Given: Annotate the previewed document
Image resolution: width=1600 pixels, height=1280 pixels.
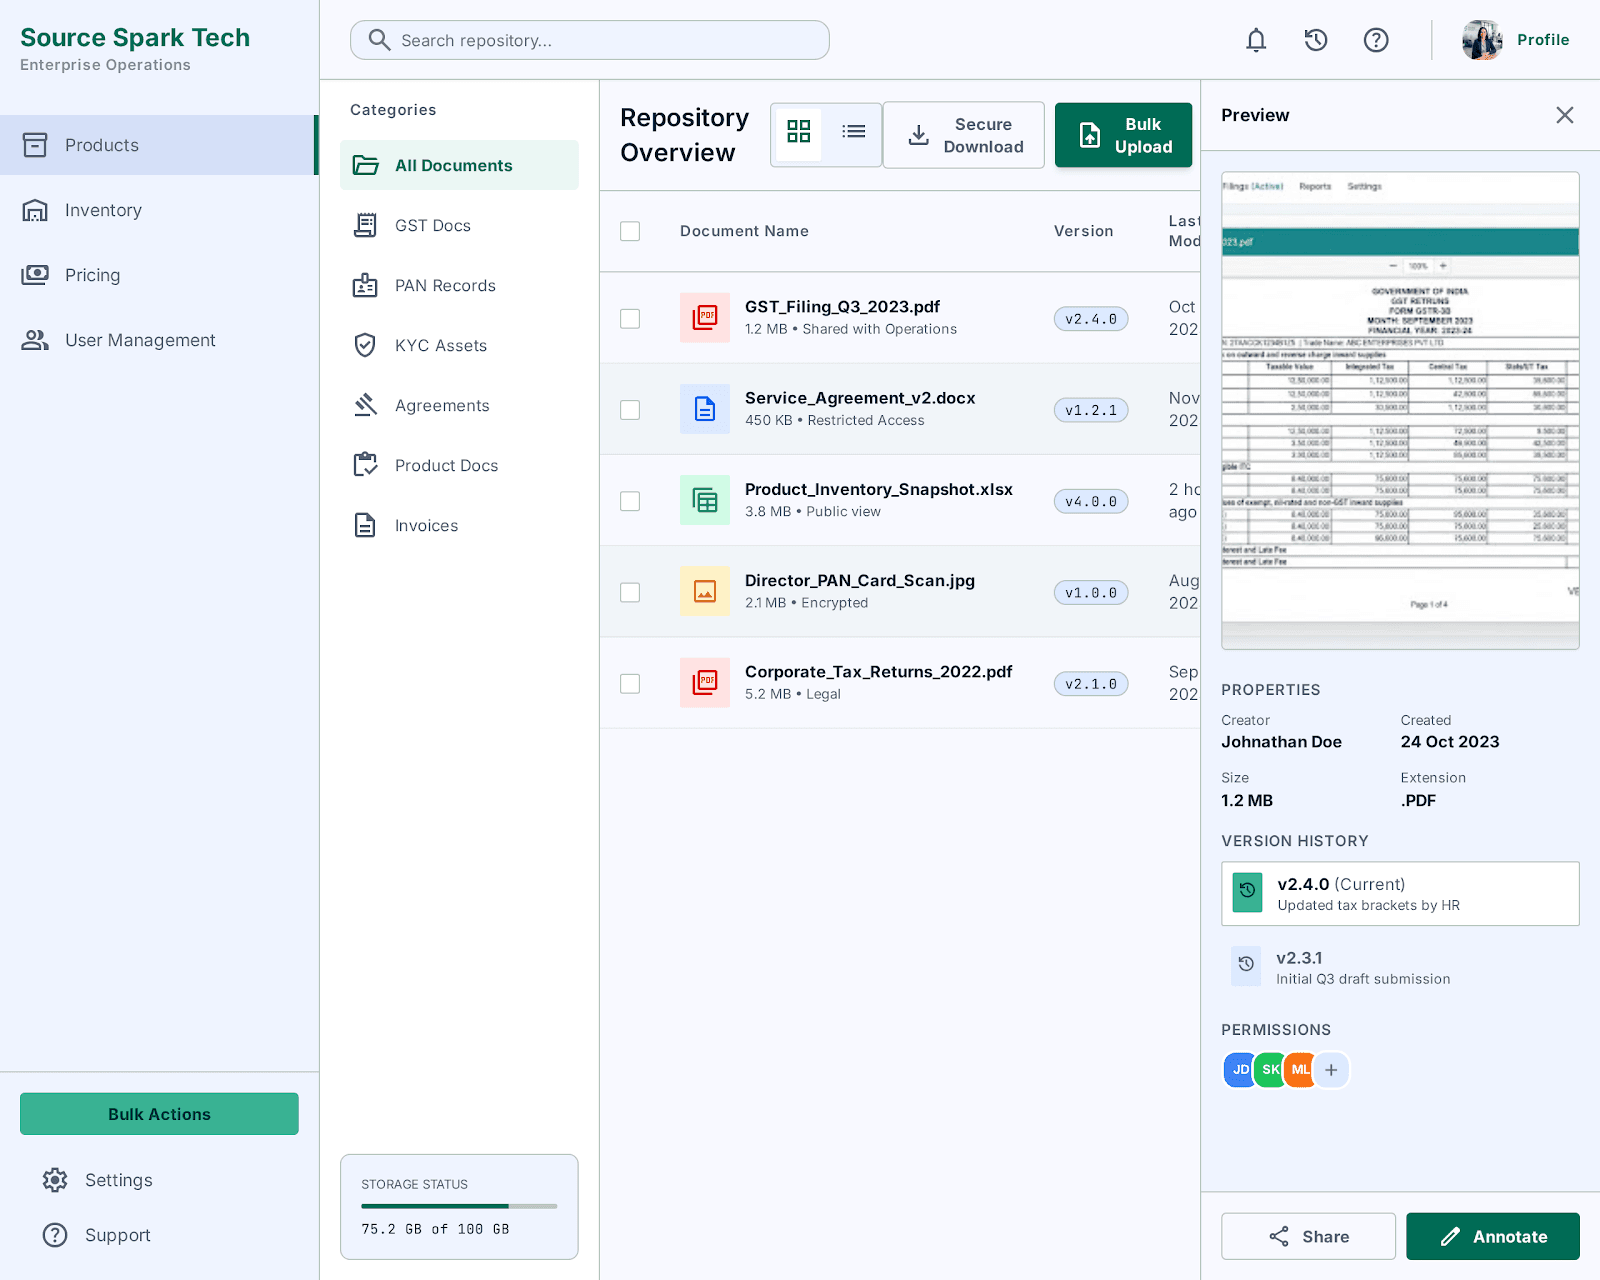Looking at the screenshot, I should coord(1493,1236).
